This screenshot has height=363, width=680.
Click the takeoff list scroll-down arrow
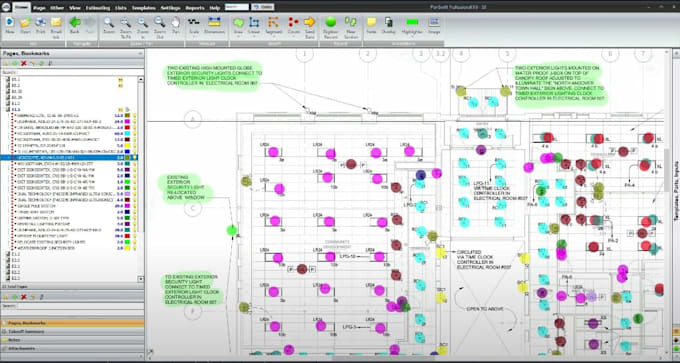coord(141,279)
